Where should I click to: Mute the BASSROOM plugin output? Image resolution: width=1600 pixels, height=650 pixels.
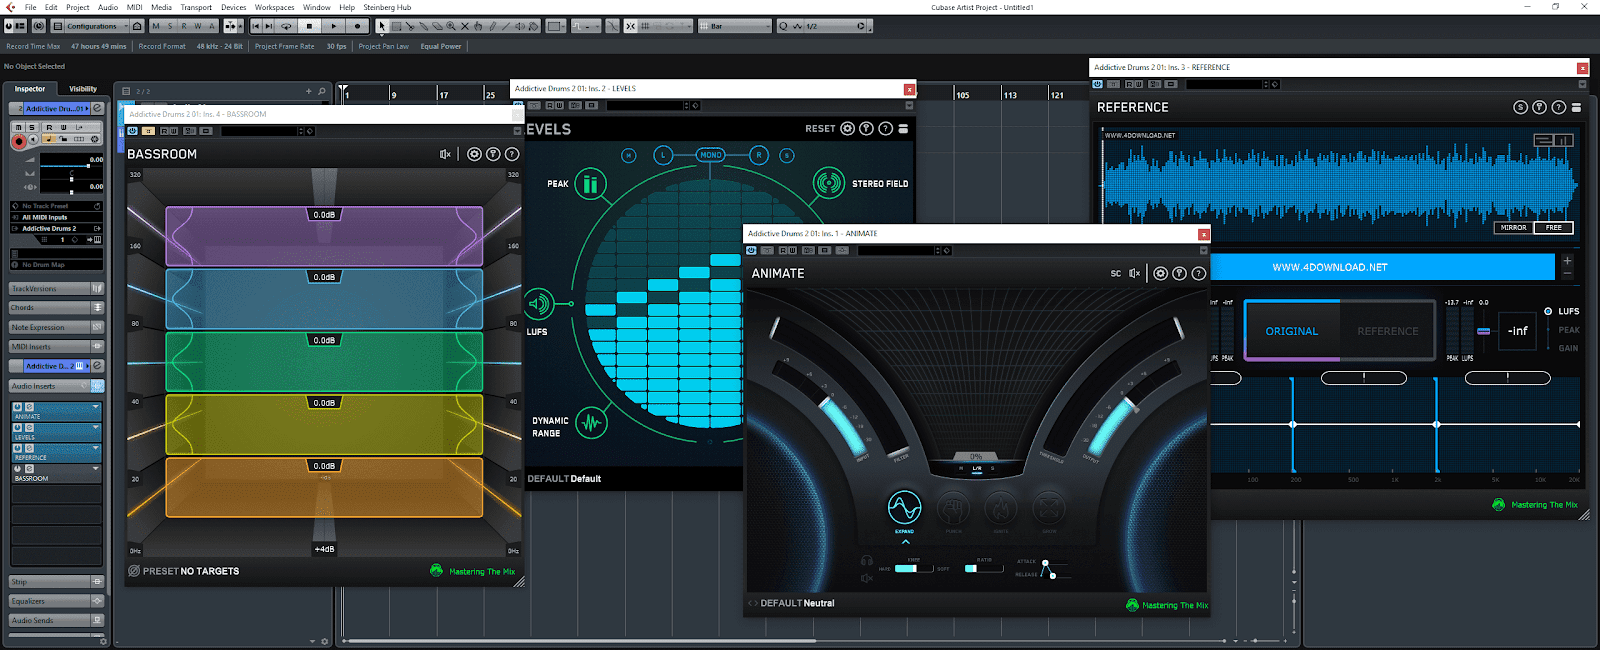pyautogui.click(x=445, y=154)
